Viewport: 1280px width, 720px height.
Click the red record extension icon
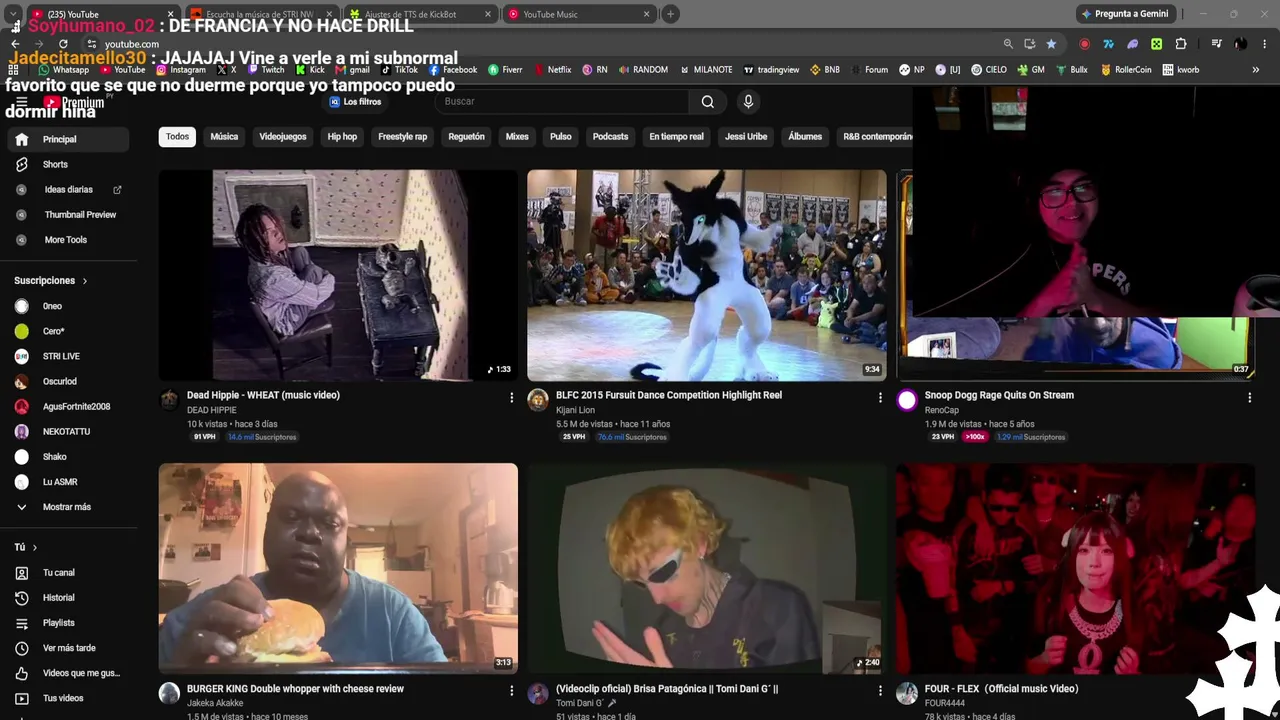coord(1085,44)
